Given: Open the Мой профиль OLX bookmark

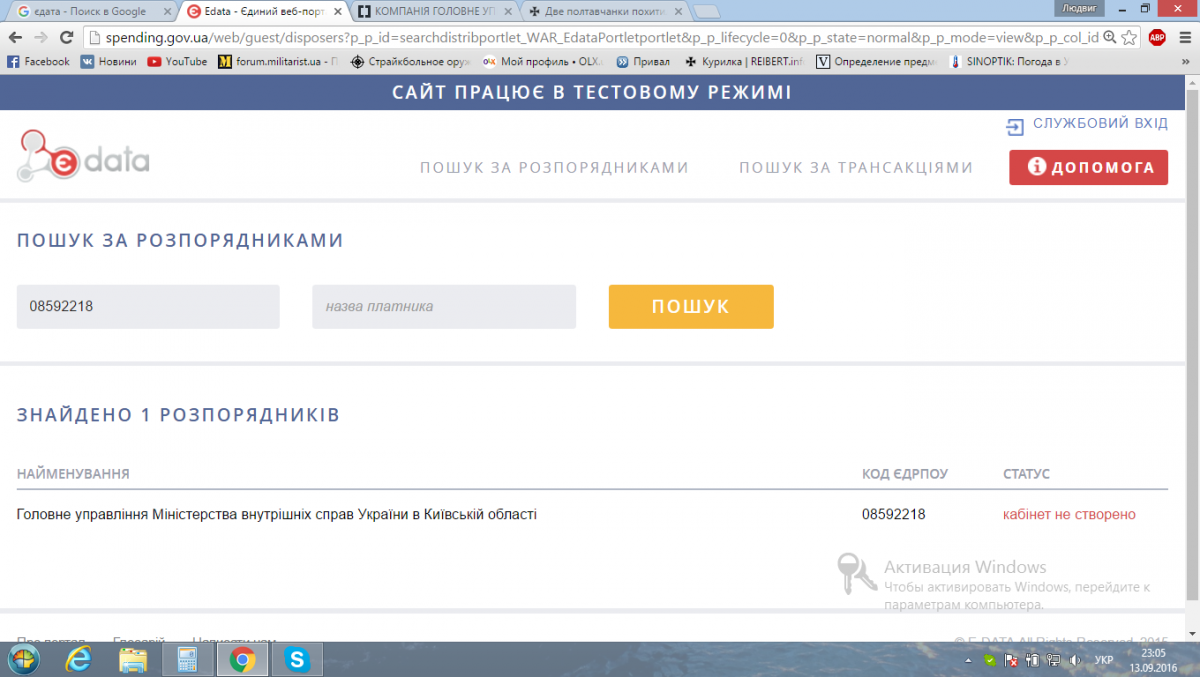Looking at the screenshot, I should click(x=541, y=61).
